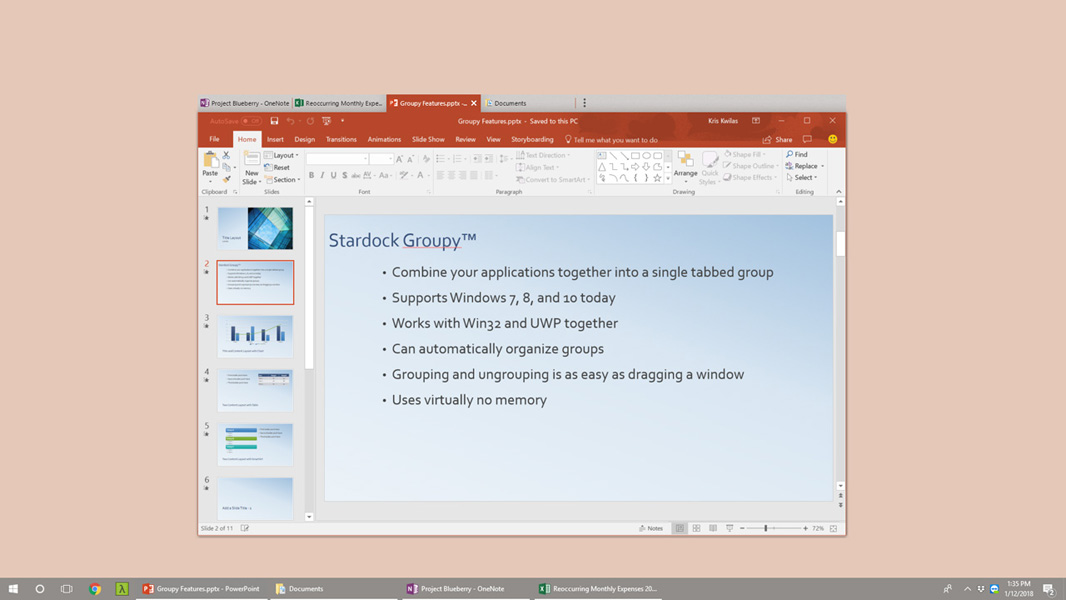Toggle the Notes pane in status bar
This screenshot has height=600, width=1066.
[x=651, y=528]
